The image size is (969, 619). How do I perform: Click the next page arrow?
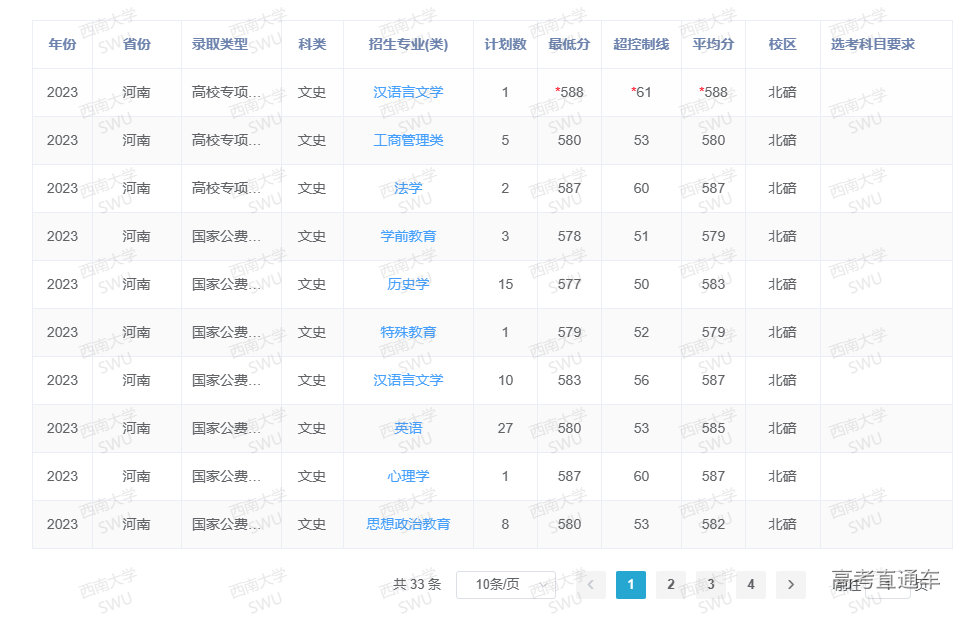[790, 585]
